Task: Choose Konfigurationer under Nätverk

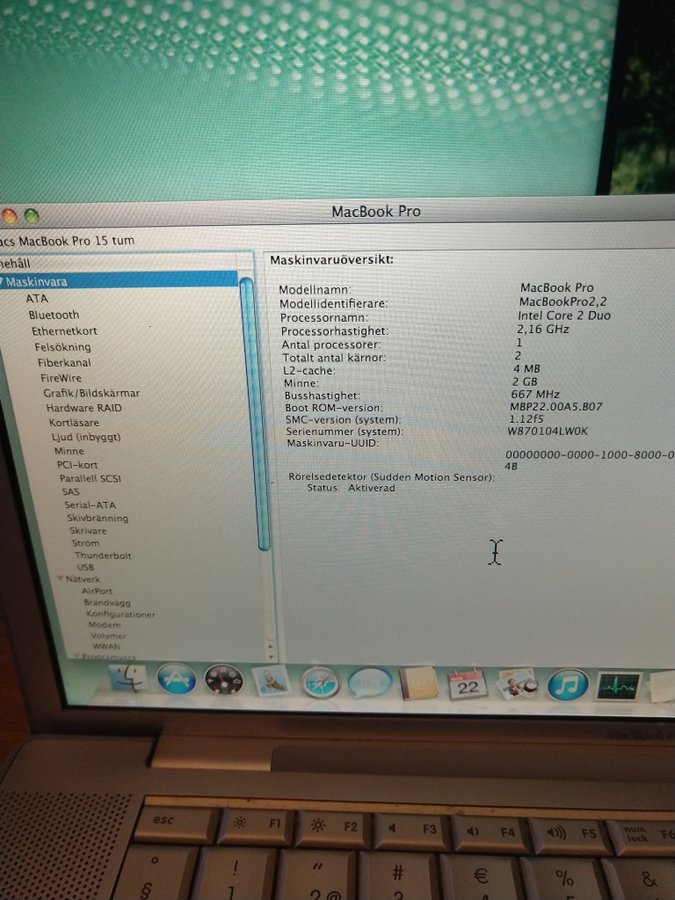Action: click(121, 614)
